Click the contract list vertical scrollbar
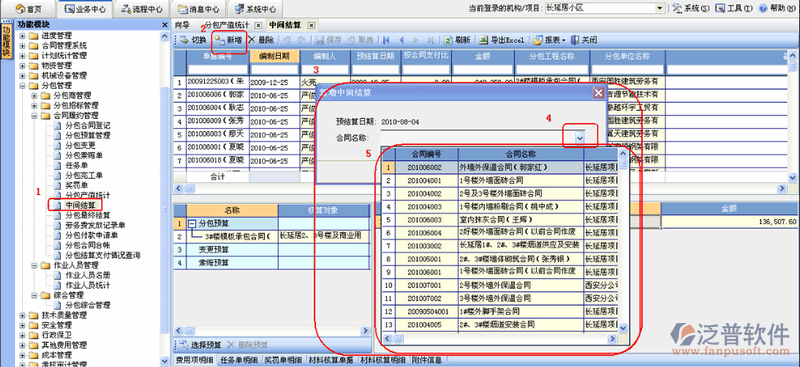 [x=623, y=241]
